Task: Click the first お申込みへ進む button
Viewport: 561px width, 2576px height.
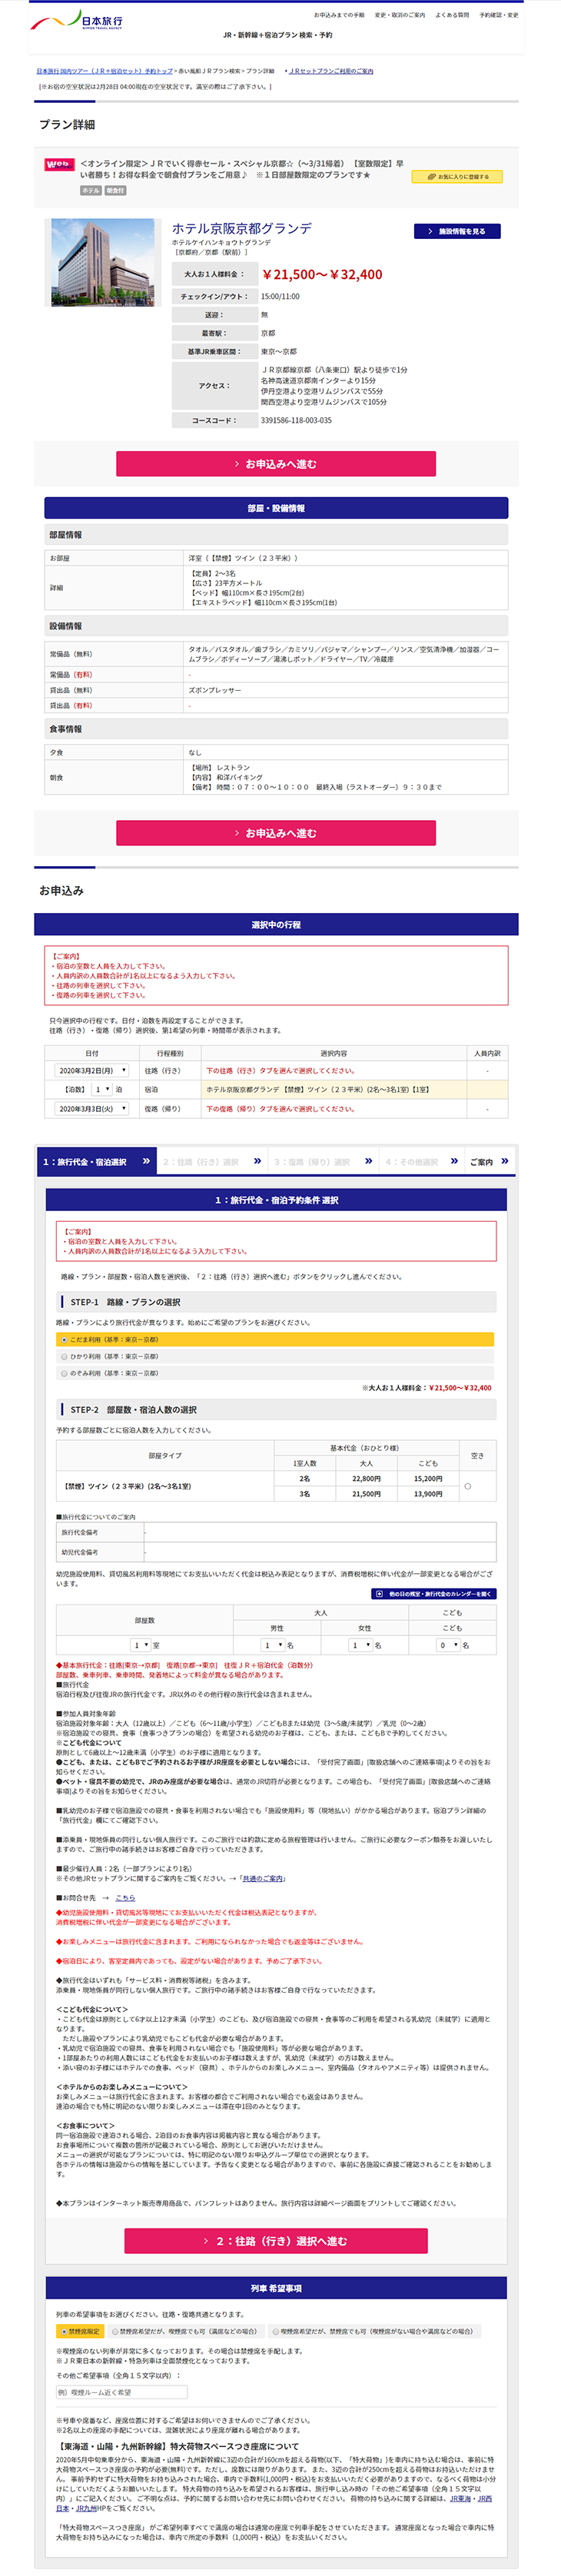Action: (276, 464)
